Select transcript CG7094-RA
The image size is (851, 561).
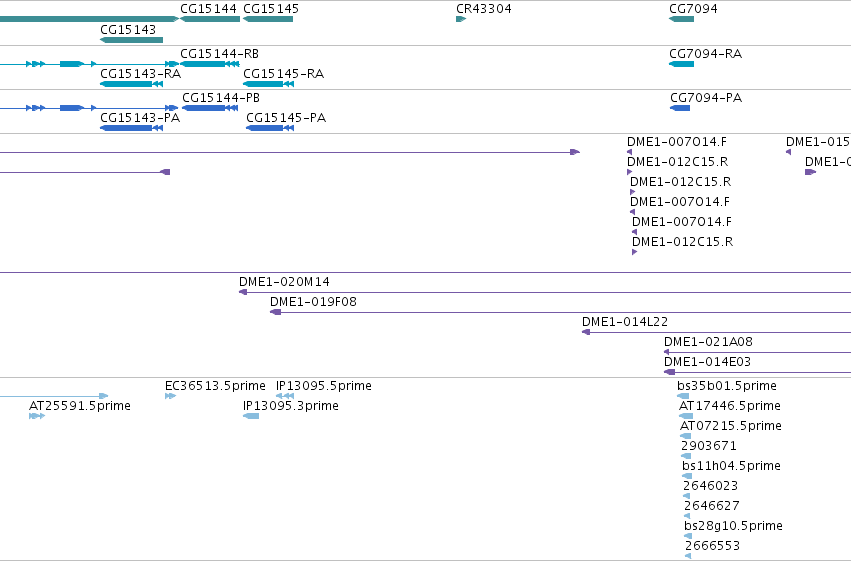pos(681,64)
